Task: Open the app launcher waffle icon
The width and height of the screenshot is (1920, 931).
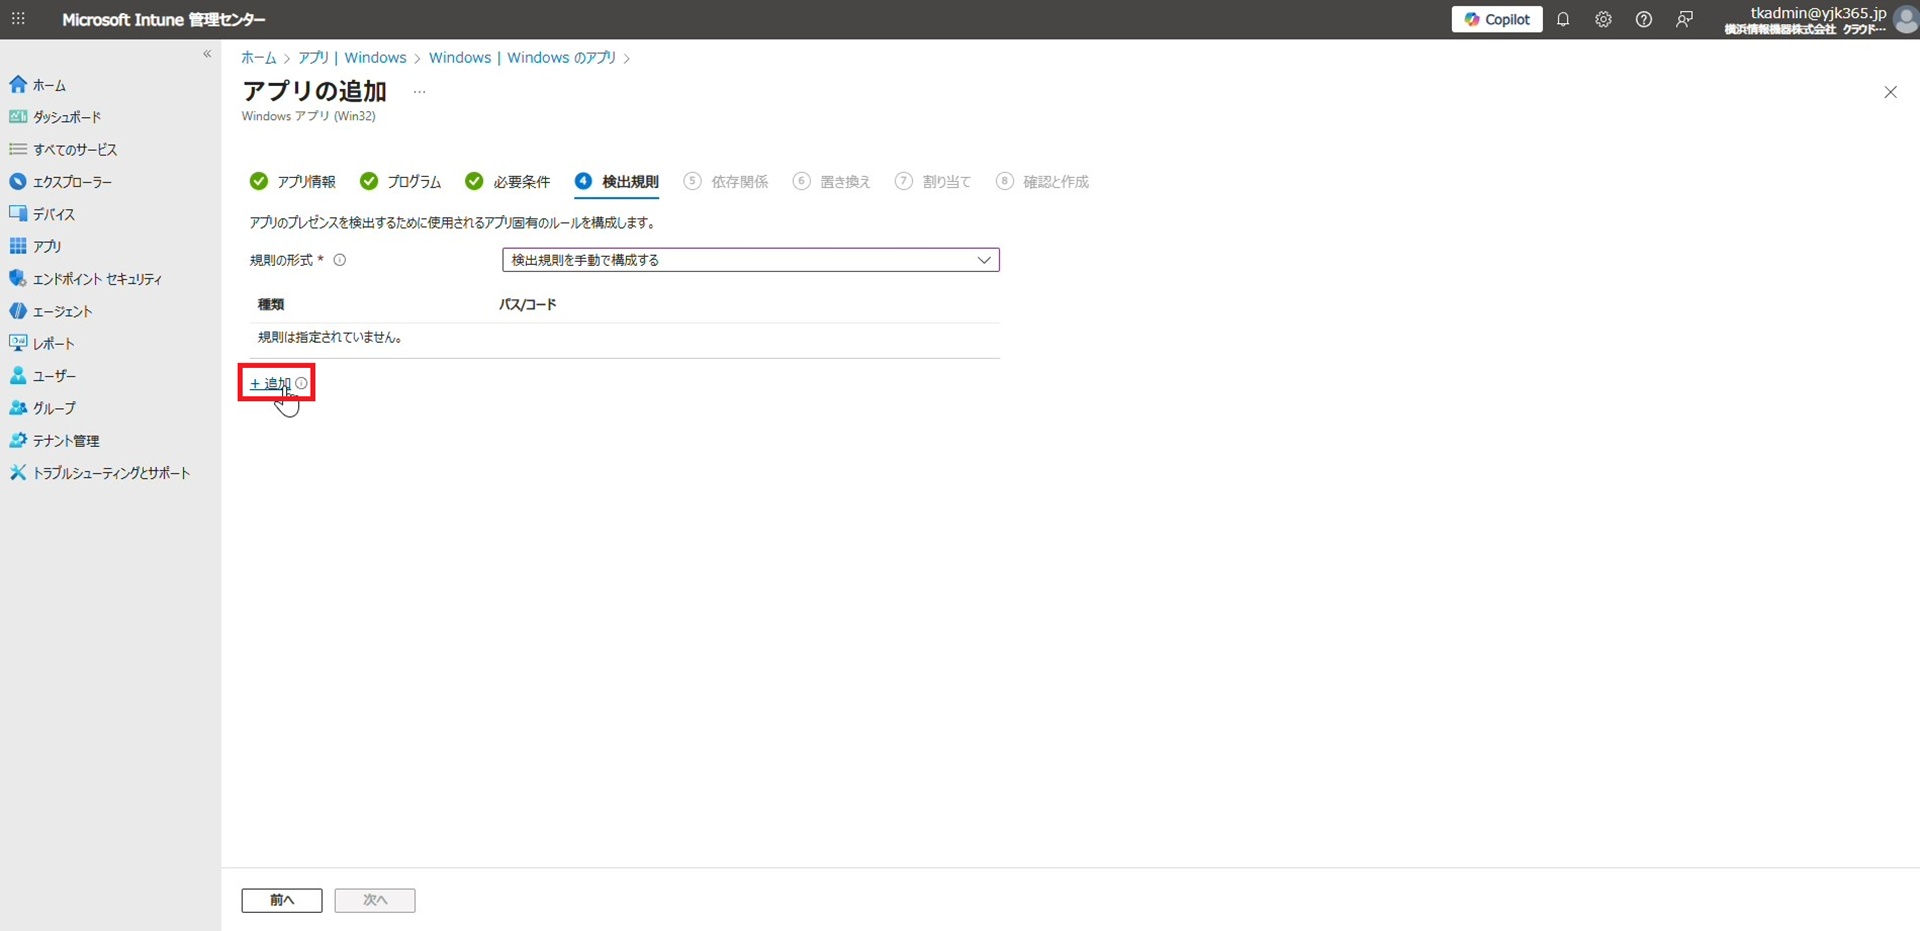Action: point(18,19)
